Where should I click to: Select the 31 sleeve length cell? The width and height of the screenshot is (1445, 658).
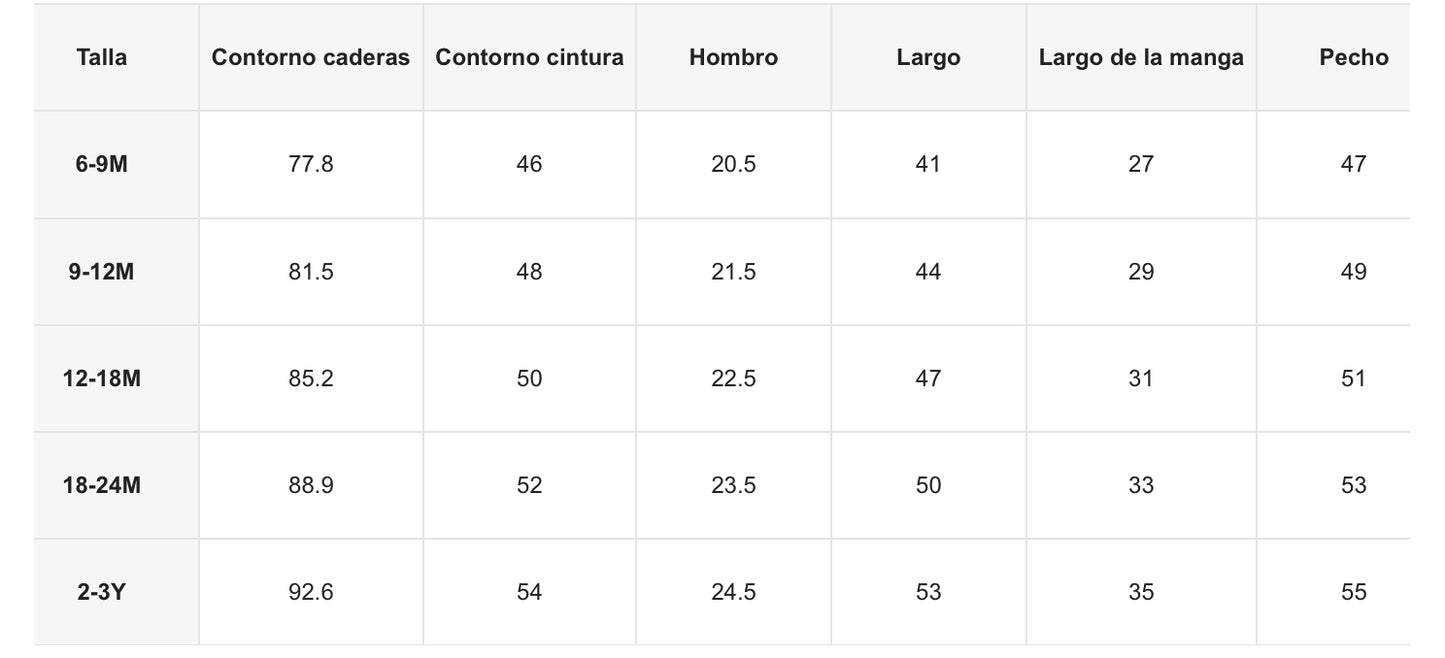[1141, 379]
